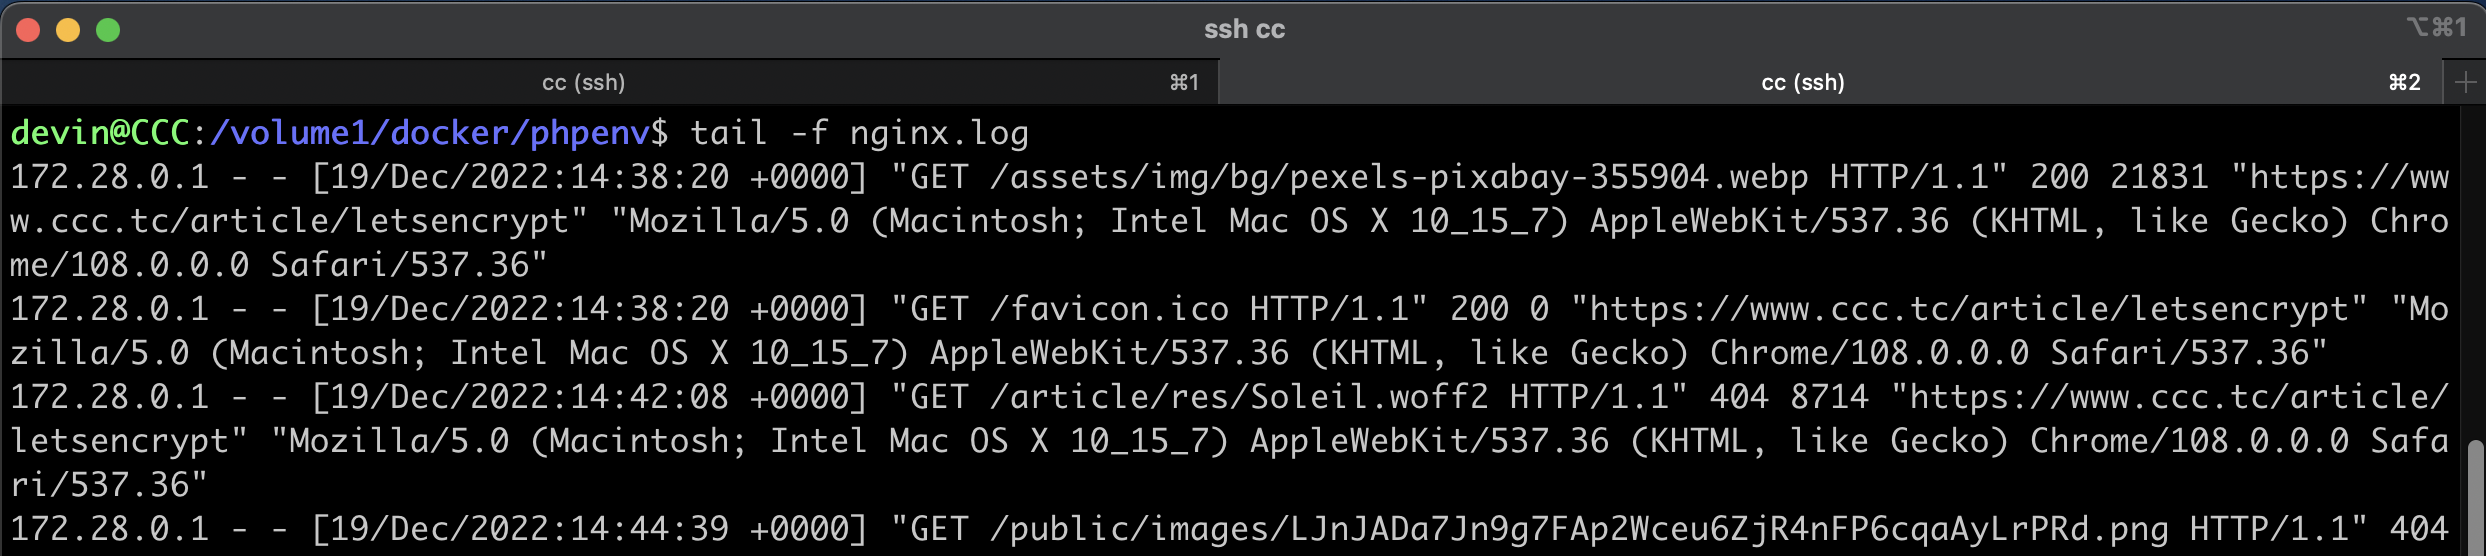This screenshot has width=2486, height=556.
Task: Click the ⌥⌘1 window number indicator
Action: (2436, 28)
